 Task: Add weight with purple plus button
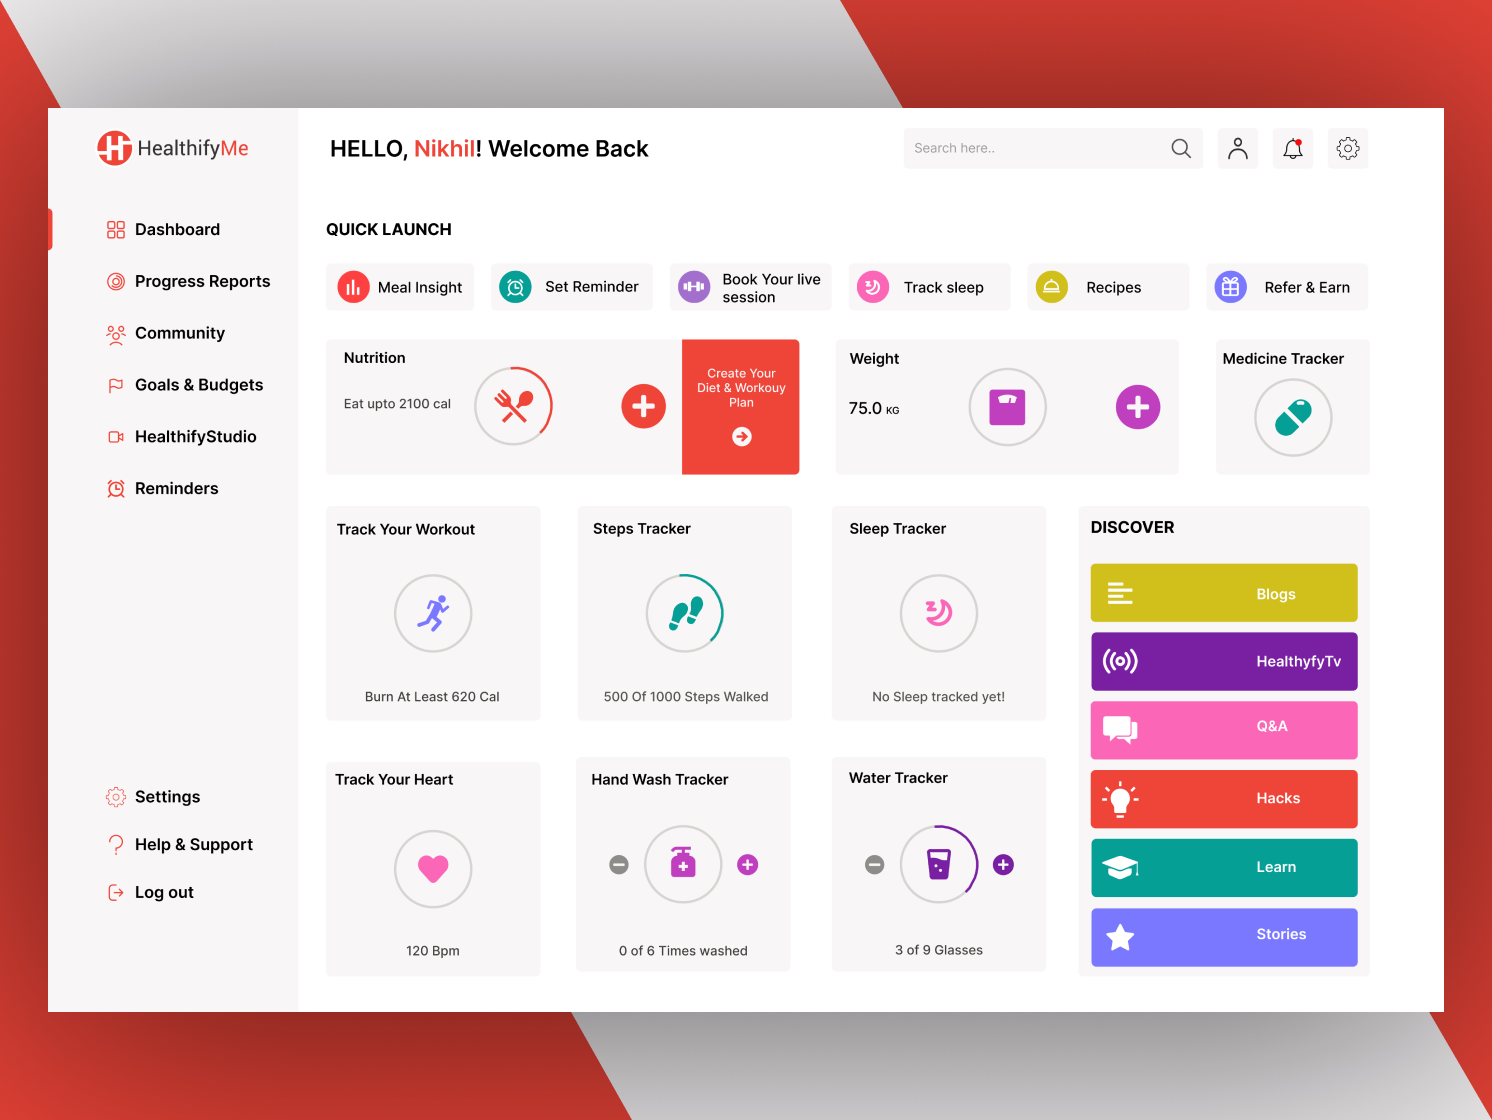tap(1138, 407)
